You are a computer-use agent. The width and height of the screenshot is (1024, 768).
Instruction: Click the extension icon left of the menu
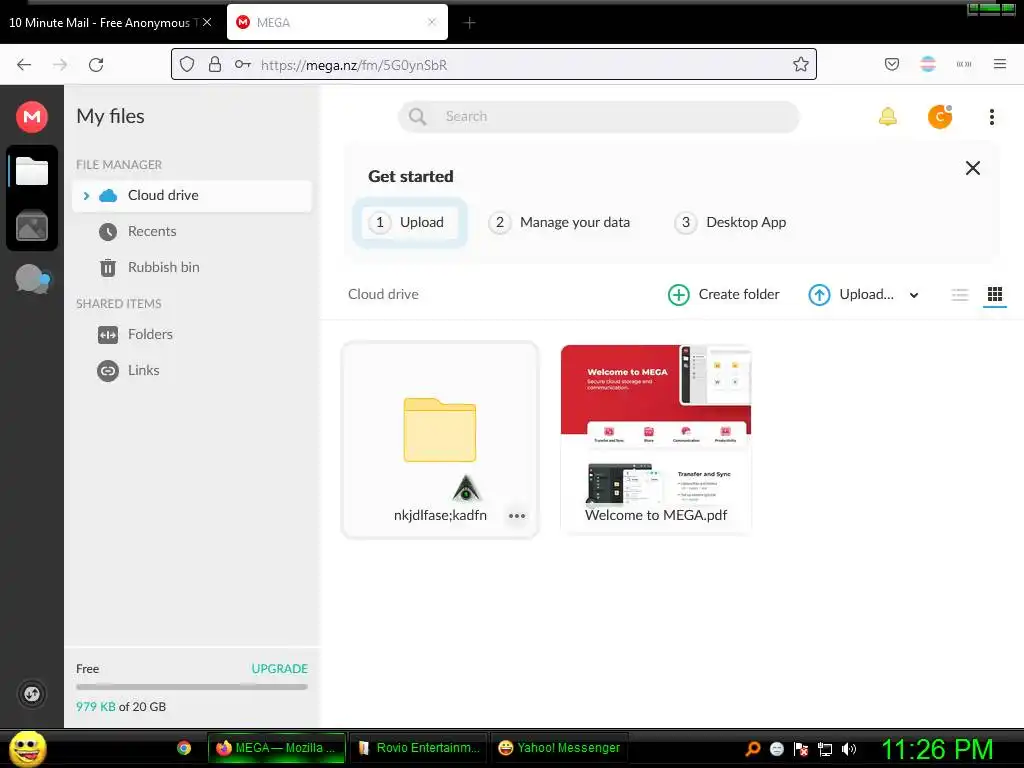point(964,65)
